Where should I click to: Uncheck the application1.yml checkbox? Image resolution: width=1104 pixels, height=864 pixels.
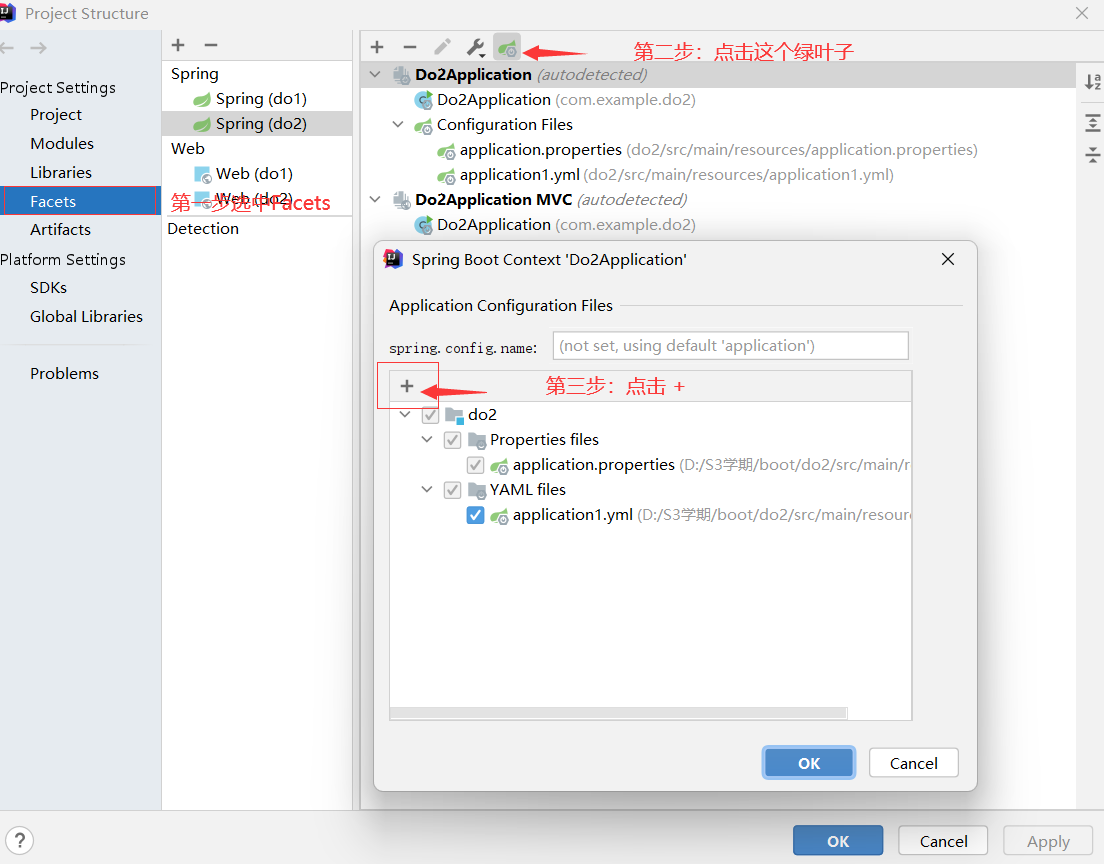(475, 515)
